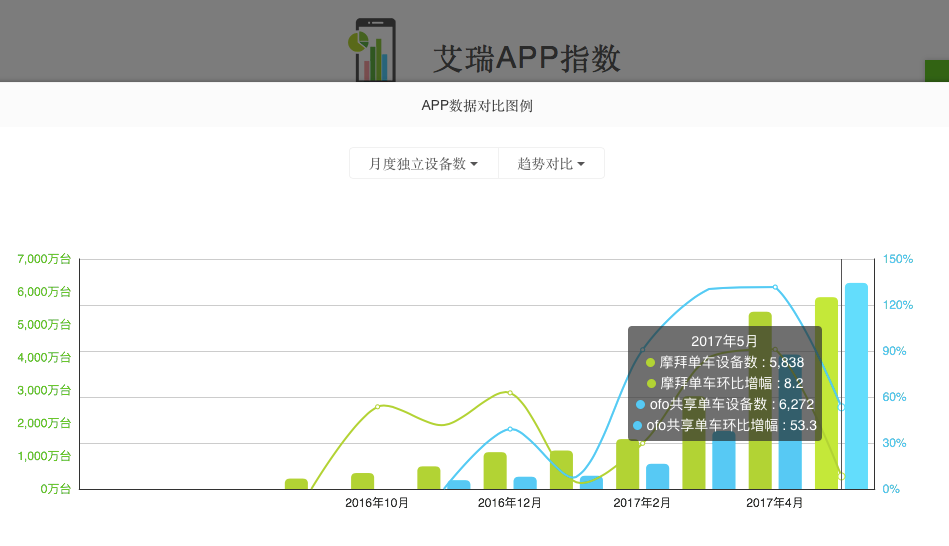Screen dimensions: 949x546
Task: Select the tallest blue ofo bar for 2017年5月
Action: pos(856,386)
